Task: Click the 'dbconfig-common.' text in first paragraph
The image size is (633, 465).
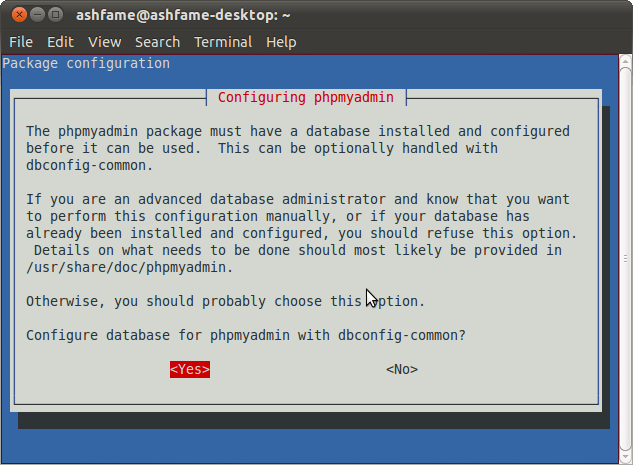Action: 90,165
